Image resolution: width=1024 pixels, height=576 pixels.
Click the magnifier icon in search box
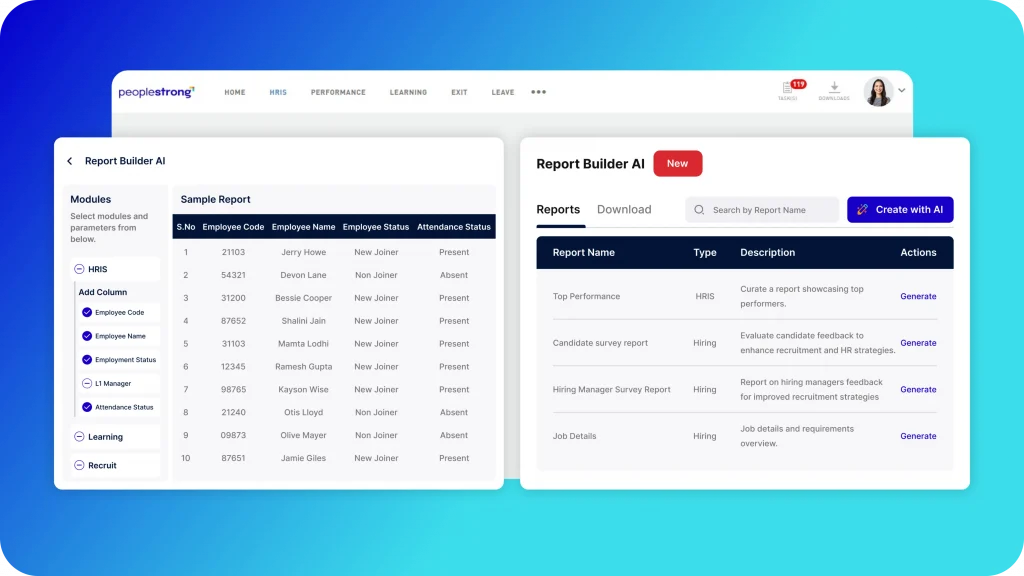[700, 210]
